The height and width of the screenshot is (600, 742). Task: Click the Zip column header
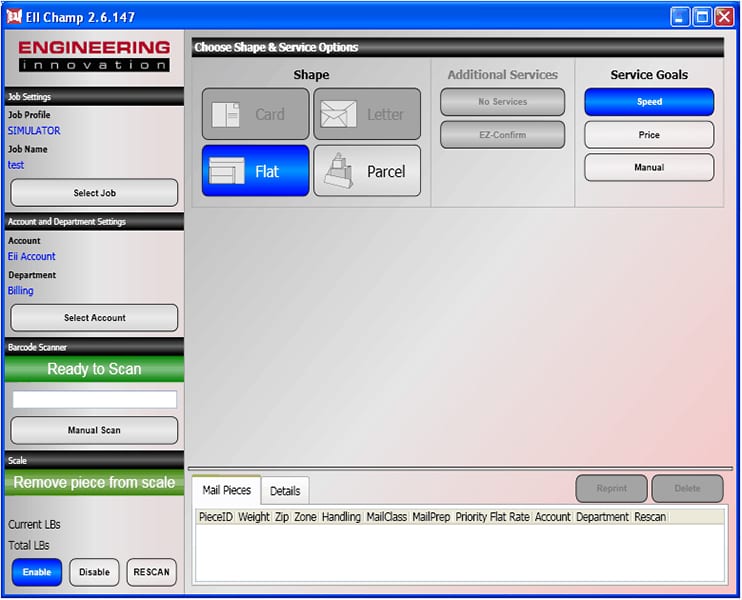(x=282, y=517)
